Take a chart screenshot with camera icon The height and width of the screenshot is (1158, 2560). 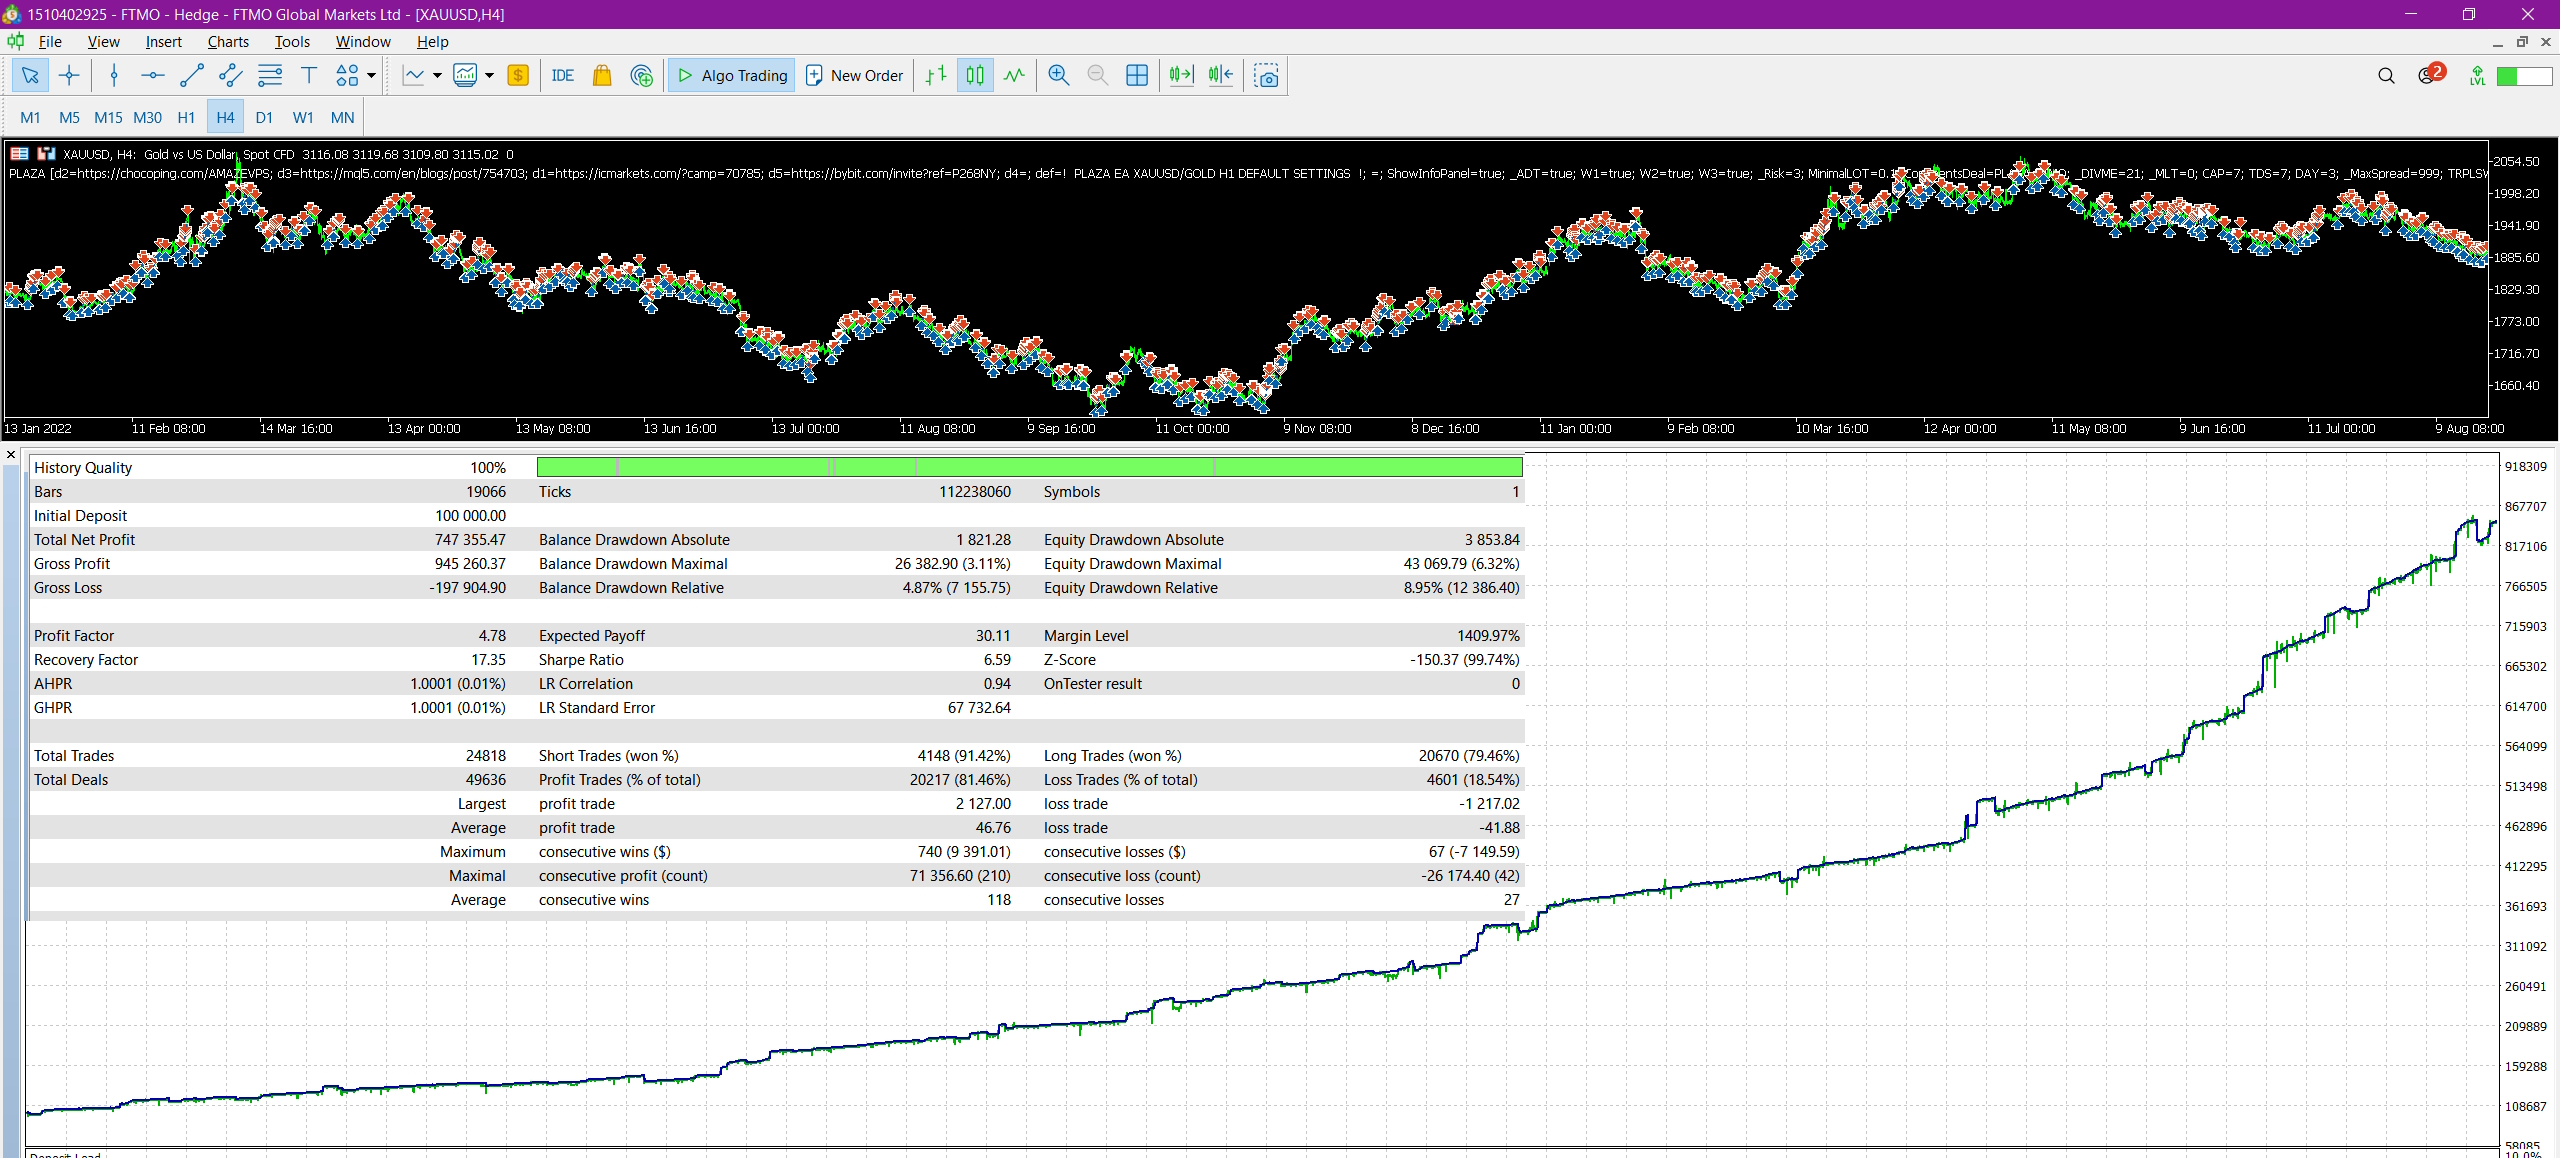pos(1267,75)
